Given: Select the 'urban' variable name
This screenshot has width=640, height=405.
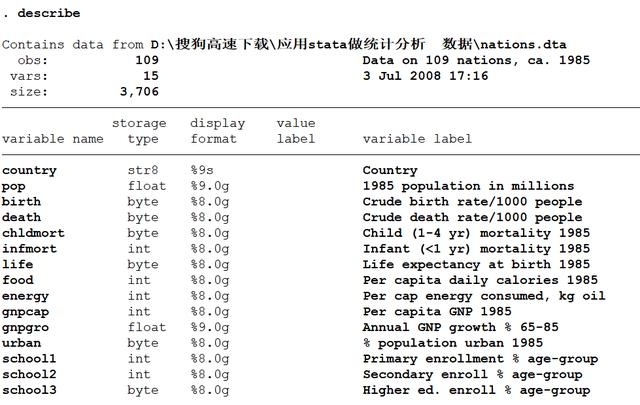Looking at the screenshot, I should 21,343.
